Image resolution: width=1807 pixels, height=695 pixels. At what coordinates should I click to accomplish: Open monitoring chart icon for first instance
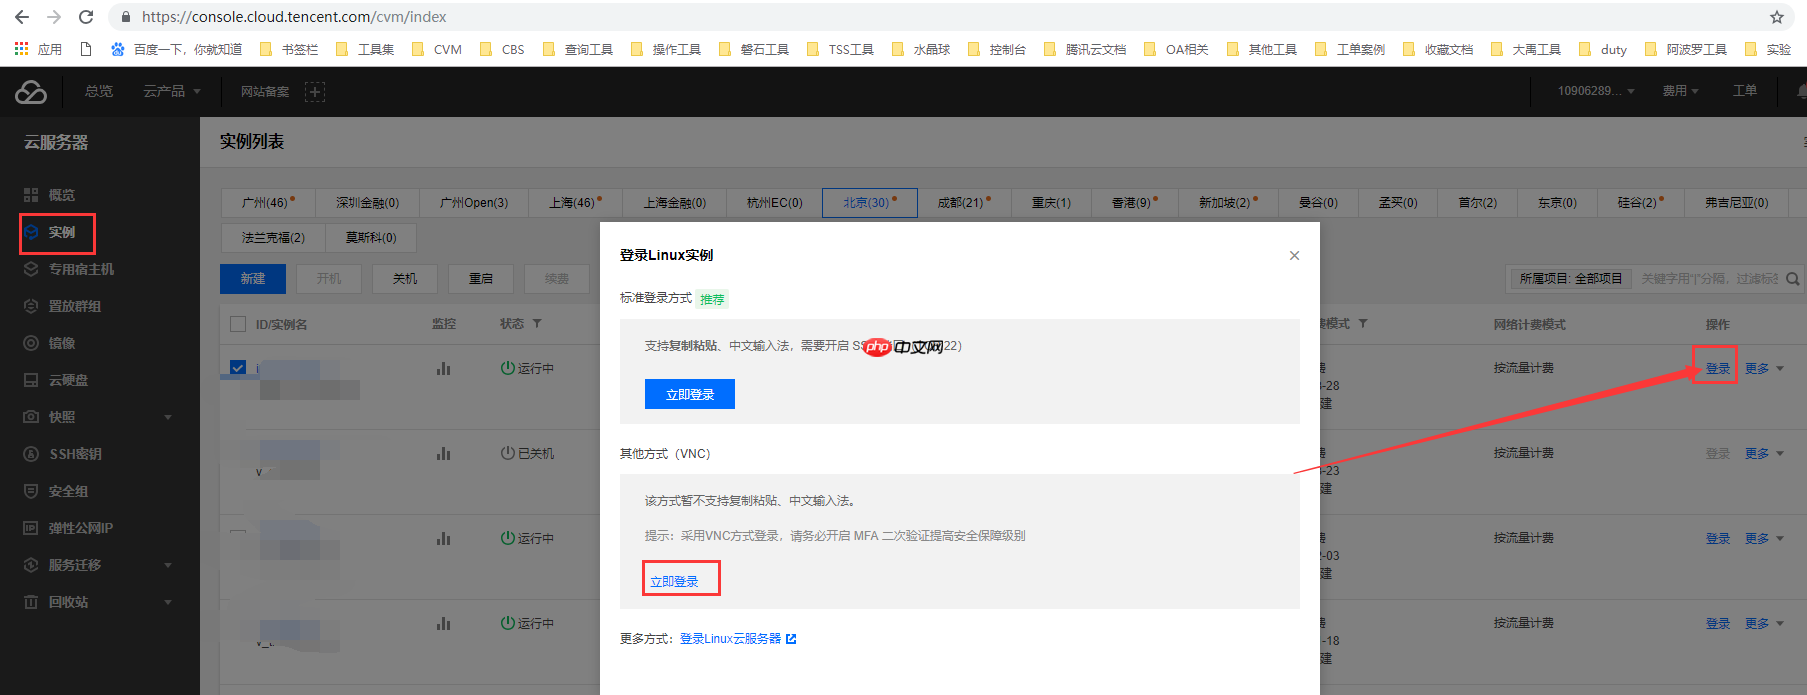click(443, 369)
